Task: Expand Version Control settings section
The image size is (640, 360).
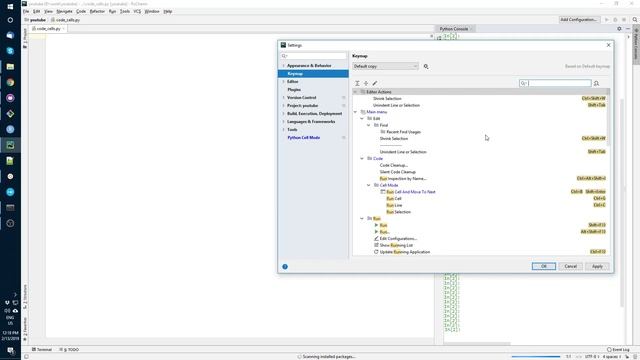Action: point(284,98)
